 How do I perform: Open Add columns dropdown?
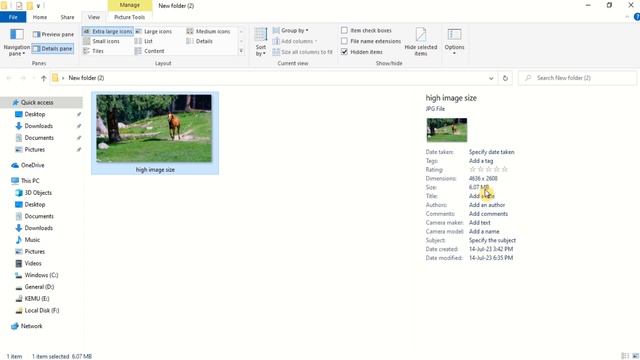click(x=294, y=41)
